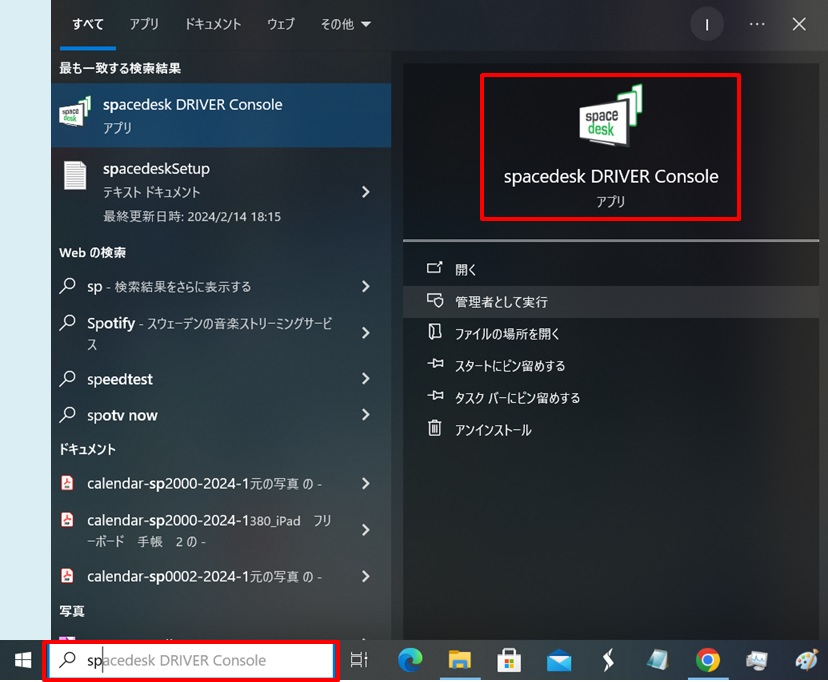Viewport: 828px width, 682px height.
Task: Select ファイルの場所を開く
Action: (x=611, y=334)
